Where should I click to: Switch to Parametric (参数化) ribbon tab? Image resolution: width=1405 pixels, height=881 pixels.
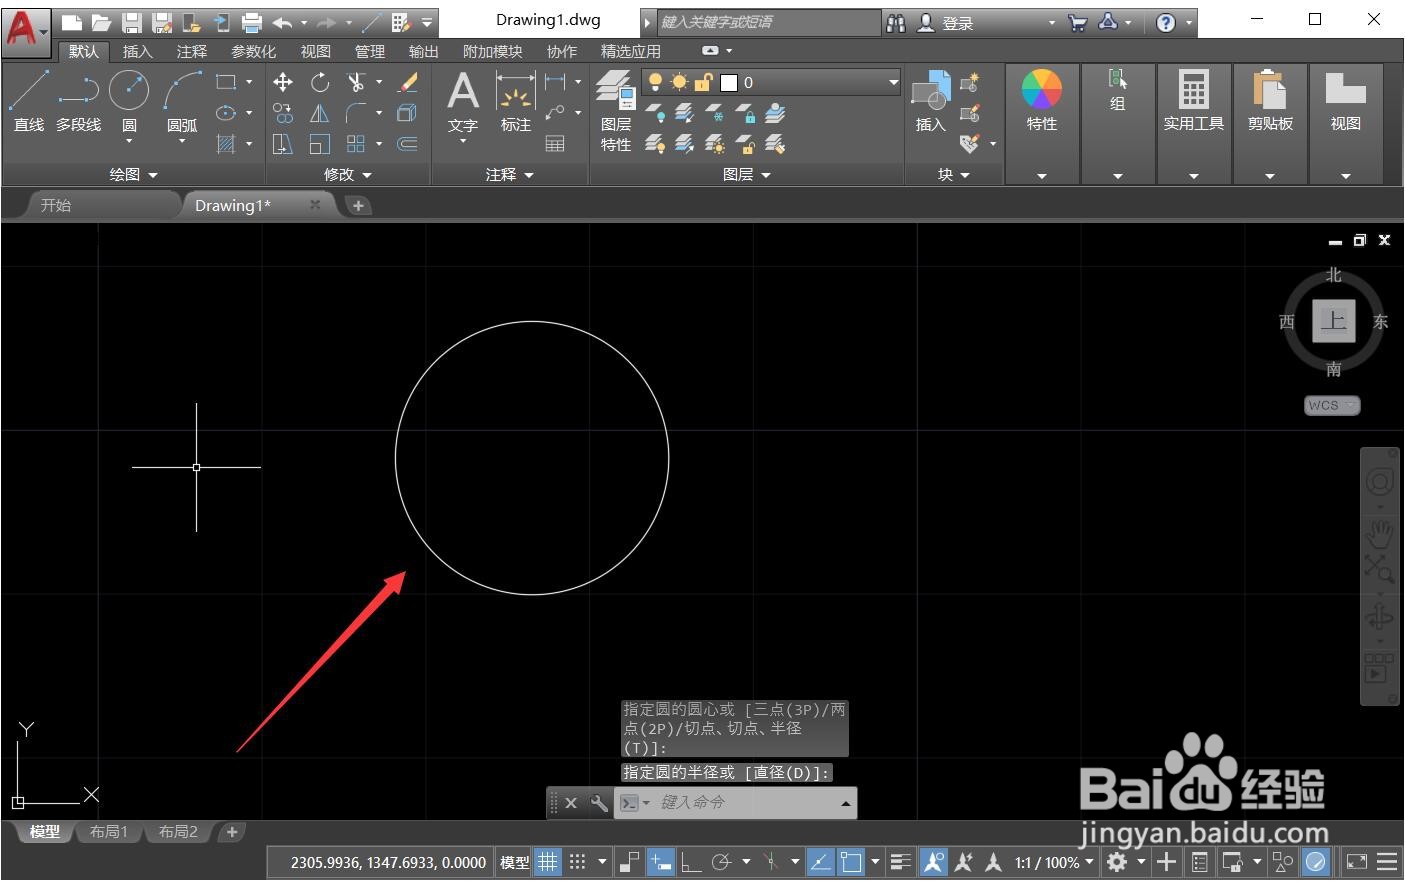click(253, 51)
